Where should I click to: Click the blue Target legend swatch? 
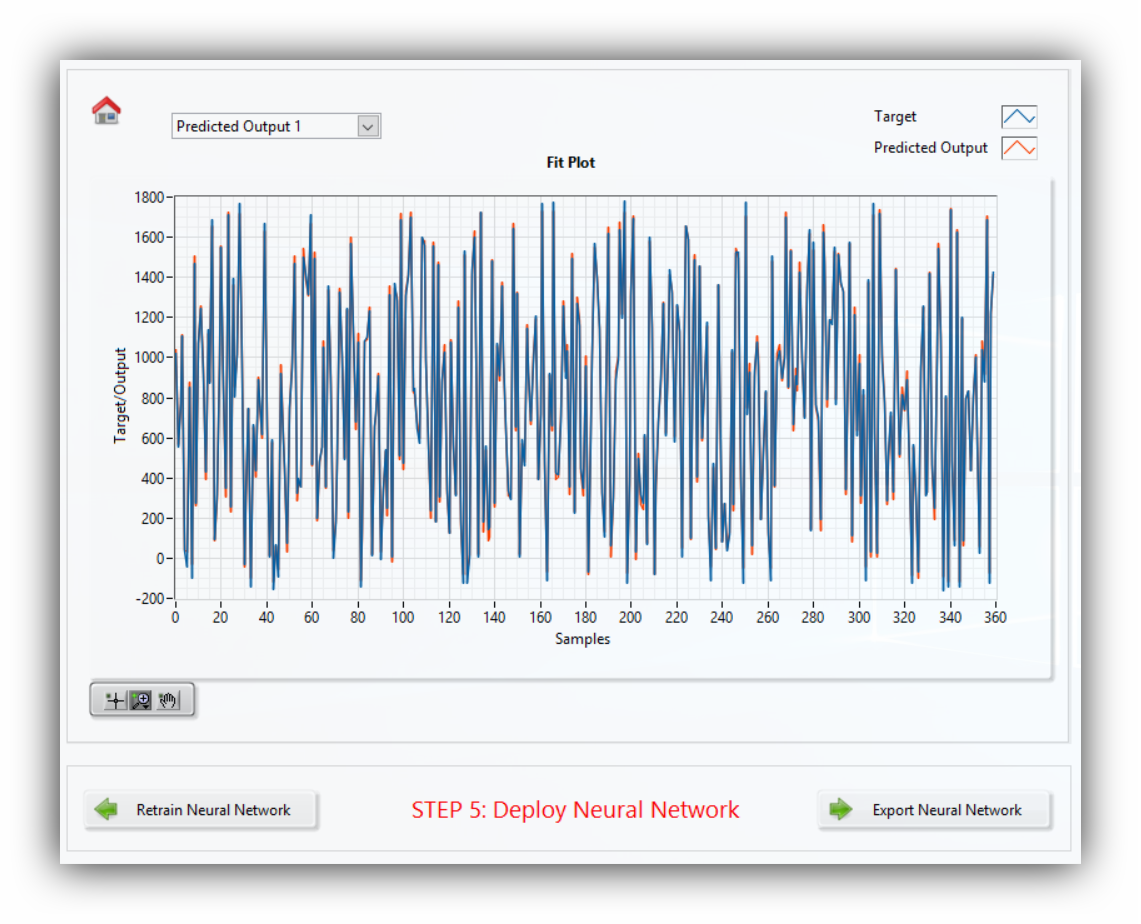1019,117
